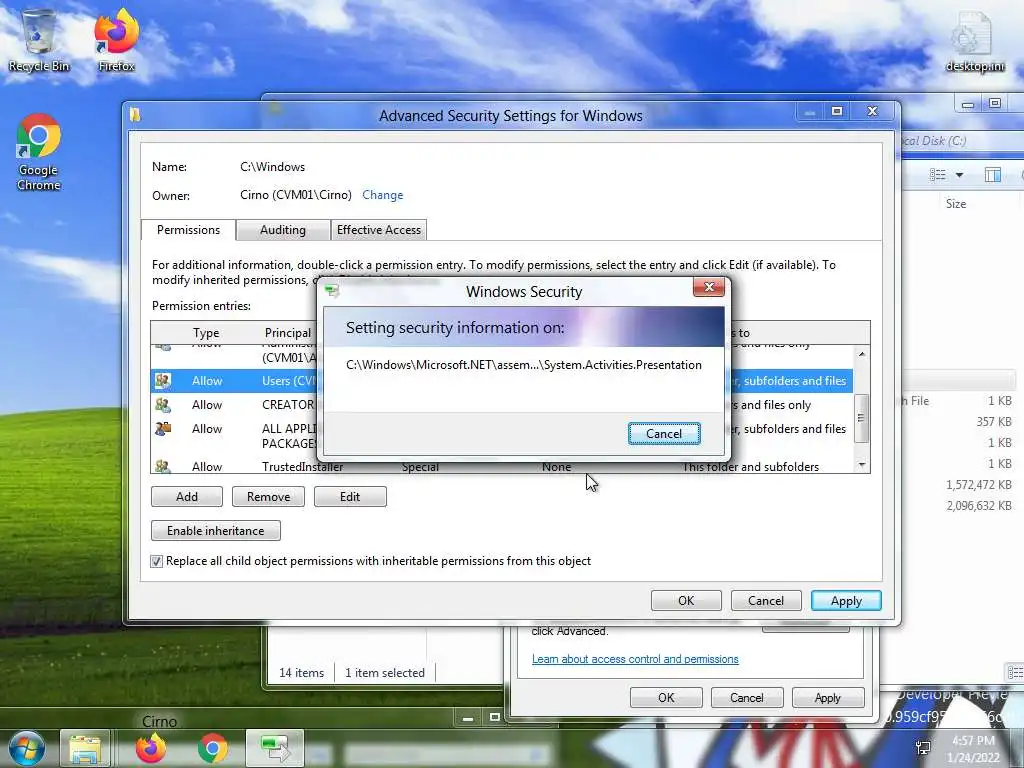This screenshot has height=768, width=1024.
Task: Click the 2,096,632 KB file size row
Action: coord(979,505)
